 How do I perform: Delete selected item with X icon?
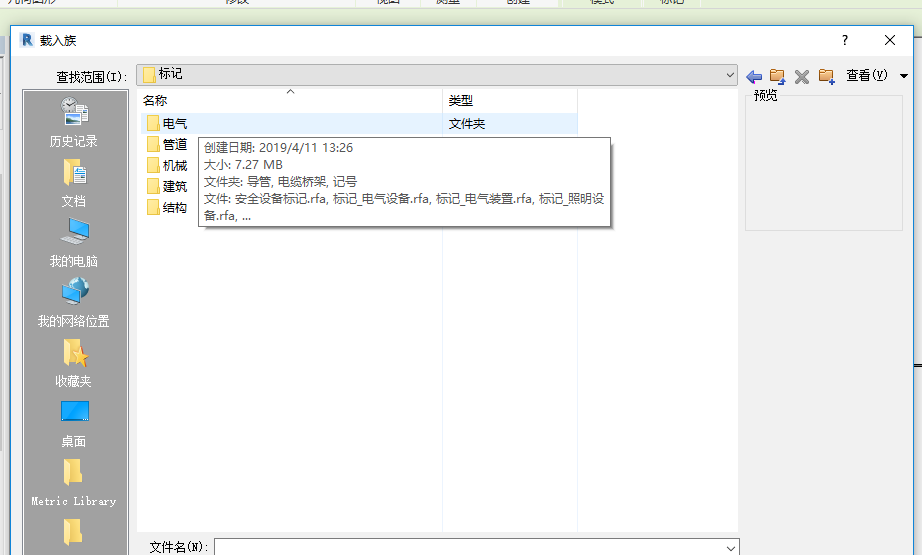(801, 76)
